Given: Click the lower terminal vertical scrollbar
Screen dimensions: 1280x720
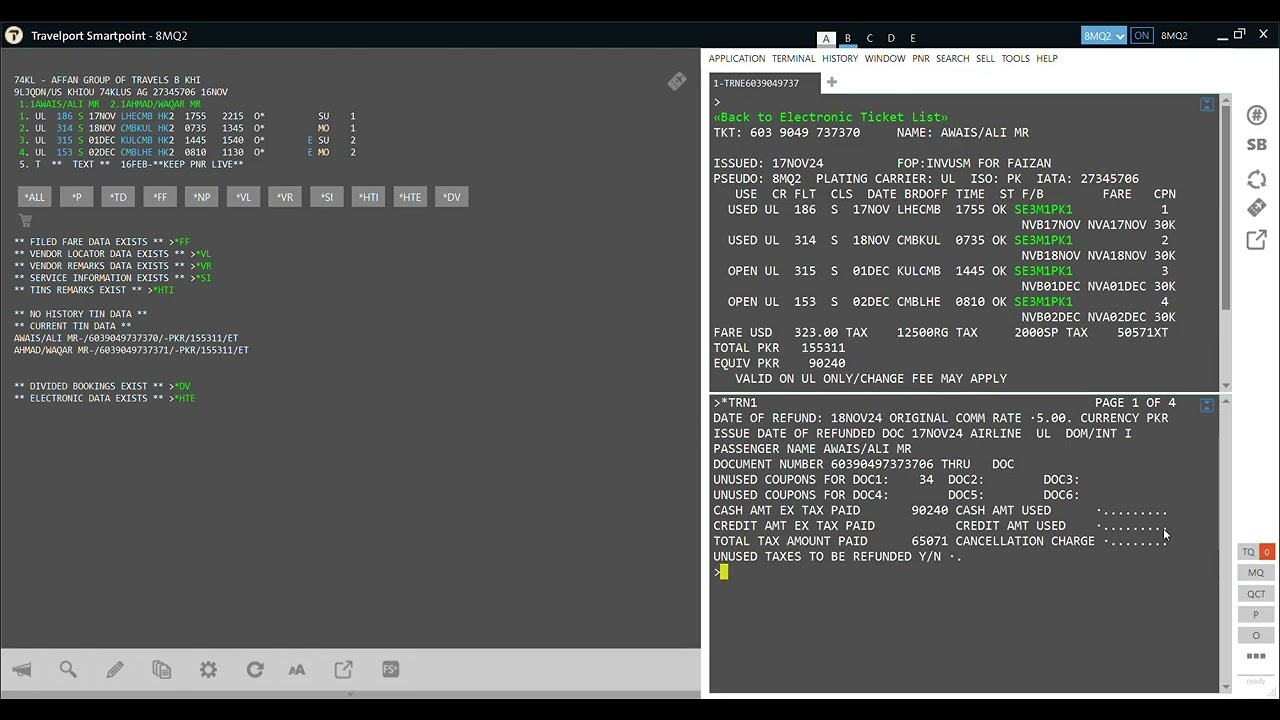Looking at the screenshot, I should pos(1226,545).
